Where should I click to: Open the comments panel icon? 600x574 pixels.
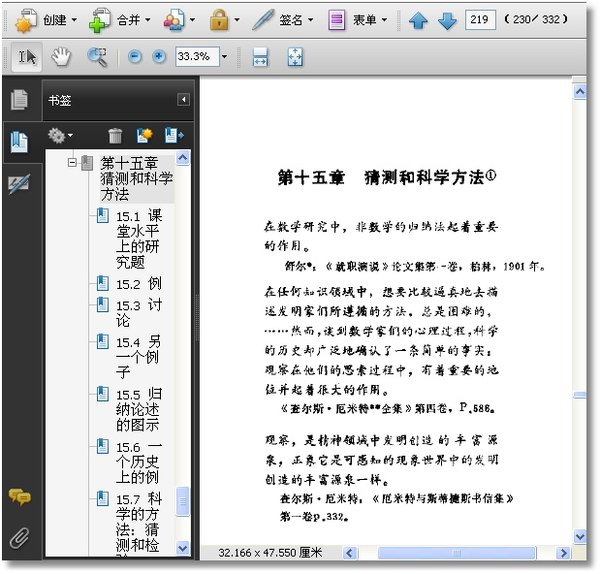pos(18,497)
